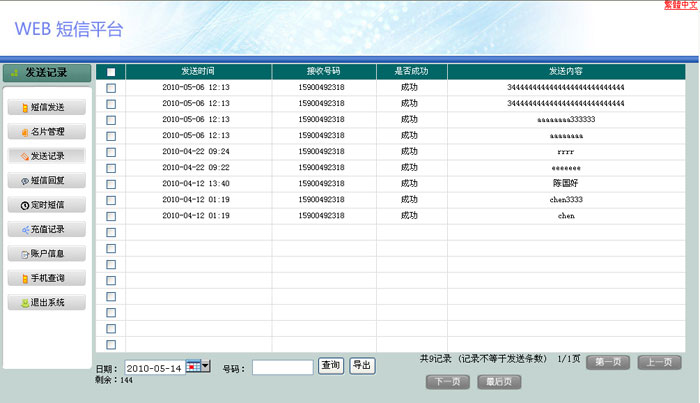Select 发送记录 in the sidebar menu
This screenshot has width=700, height=403.
pyautogui.click(x=46, y=156)
